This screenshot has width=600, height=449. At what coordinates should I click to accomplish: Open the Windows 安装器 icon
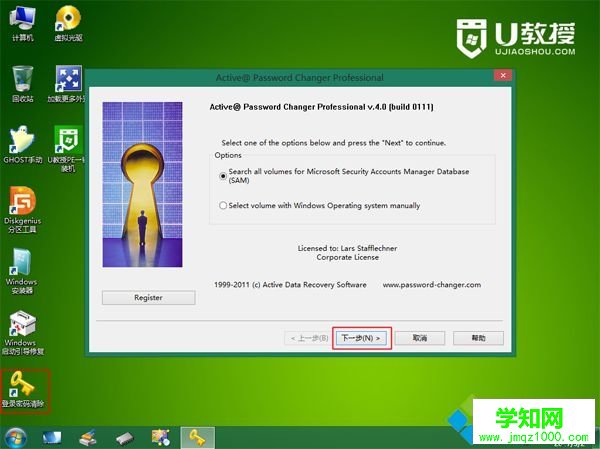tap(21, 271)
